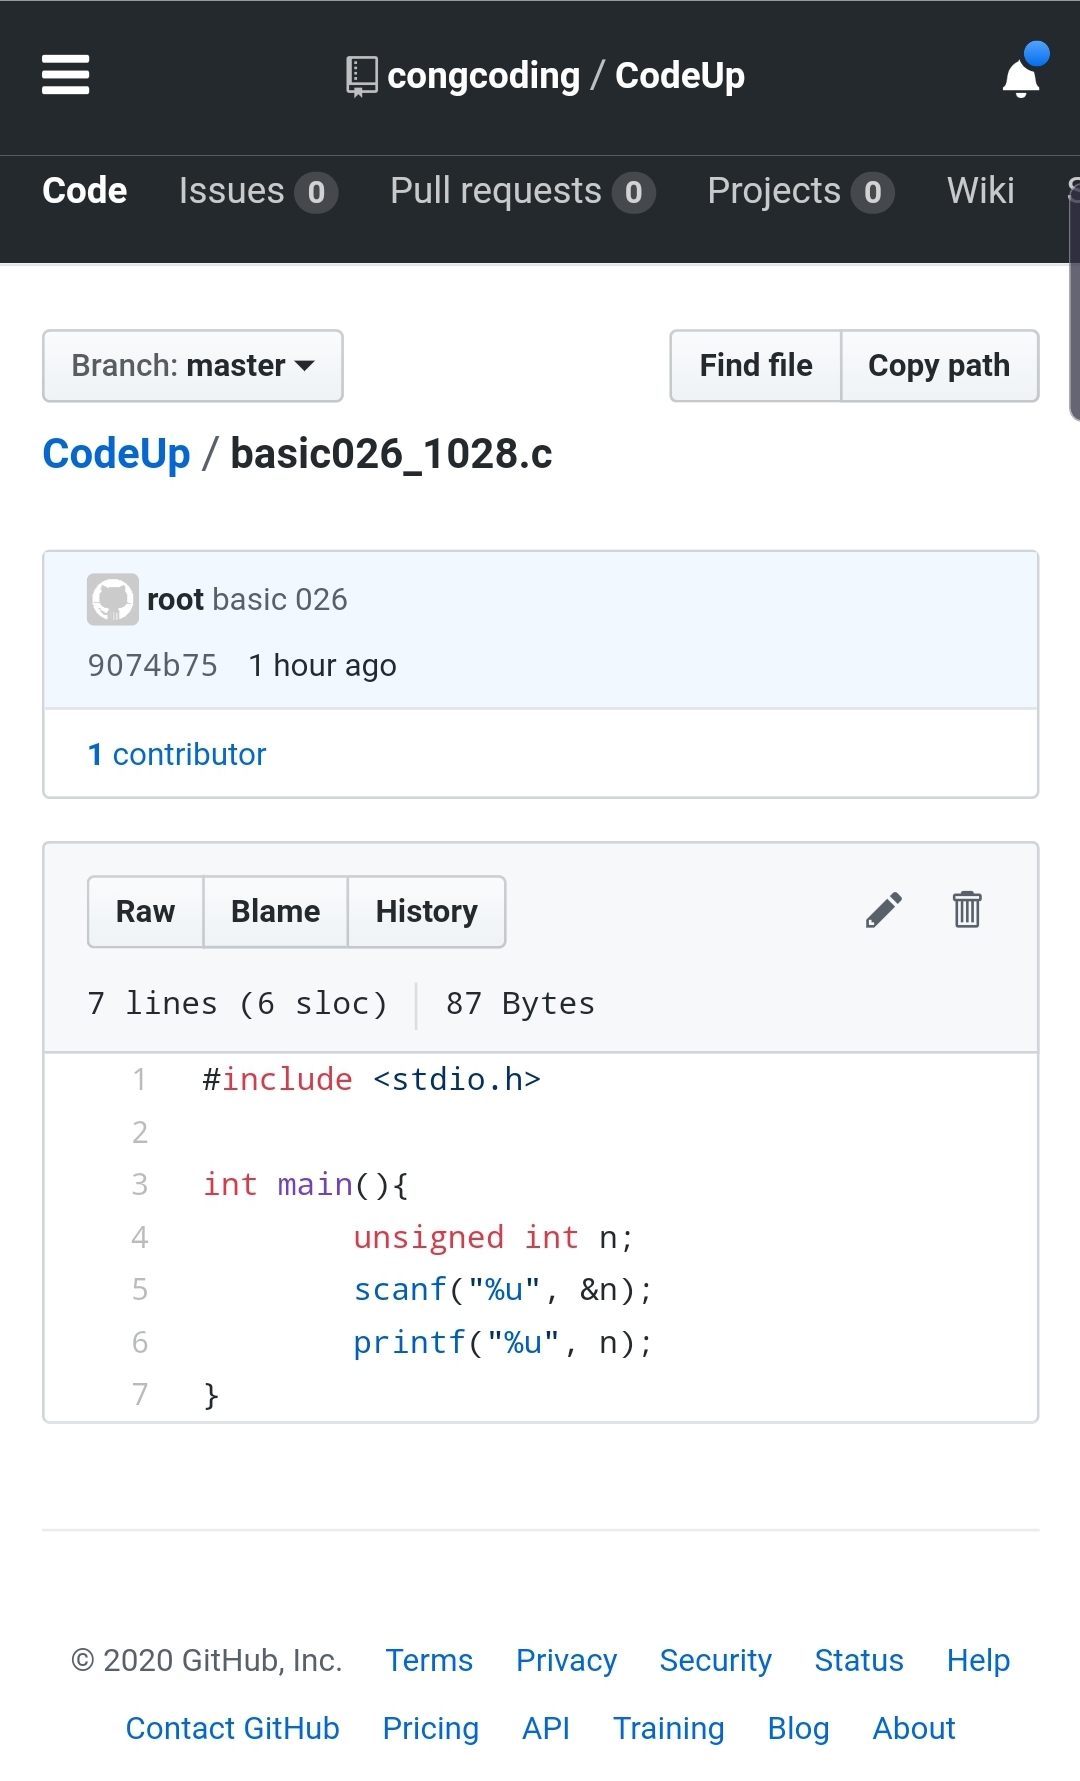1080x1781 pixels.
Task: Open the Help footer link
Action: tap(978, 1660)
